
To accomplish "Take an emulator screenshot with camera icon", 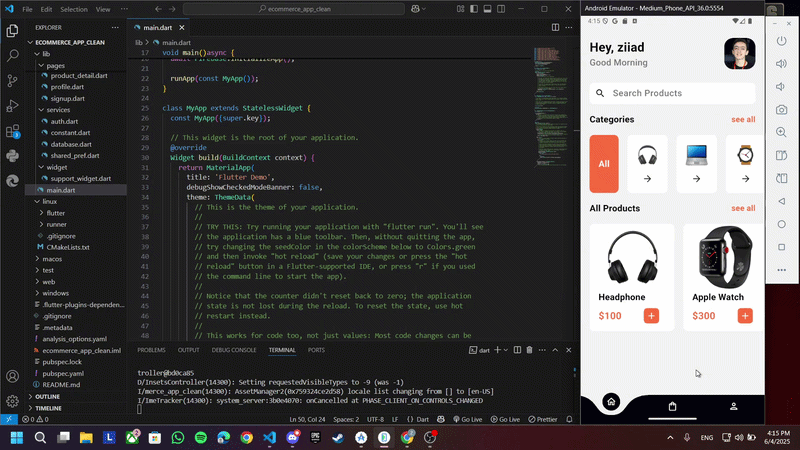I will [x=781, y=110].
